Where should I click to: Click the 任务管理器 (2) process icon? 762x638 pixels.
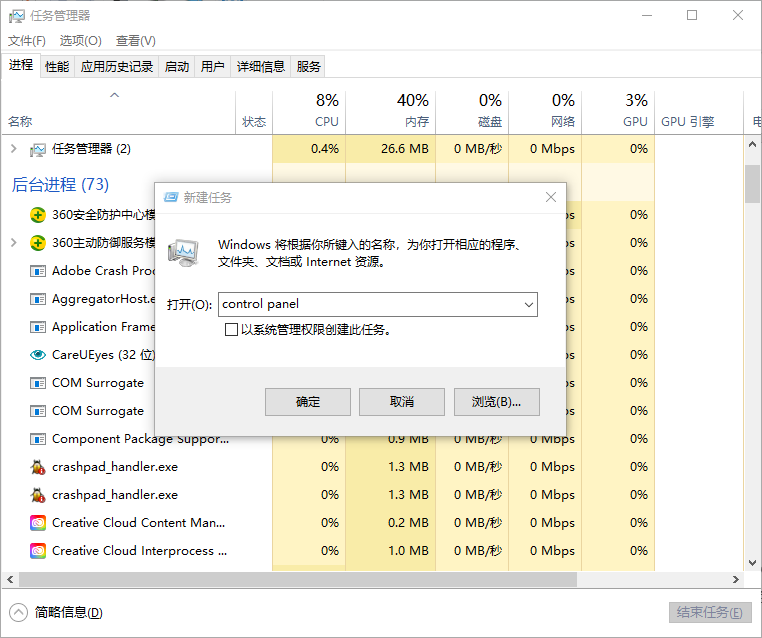38,149
